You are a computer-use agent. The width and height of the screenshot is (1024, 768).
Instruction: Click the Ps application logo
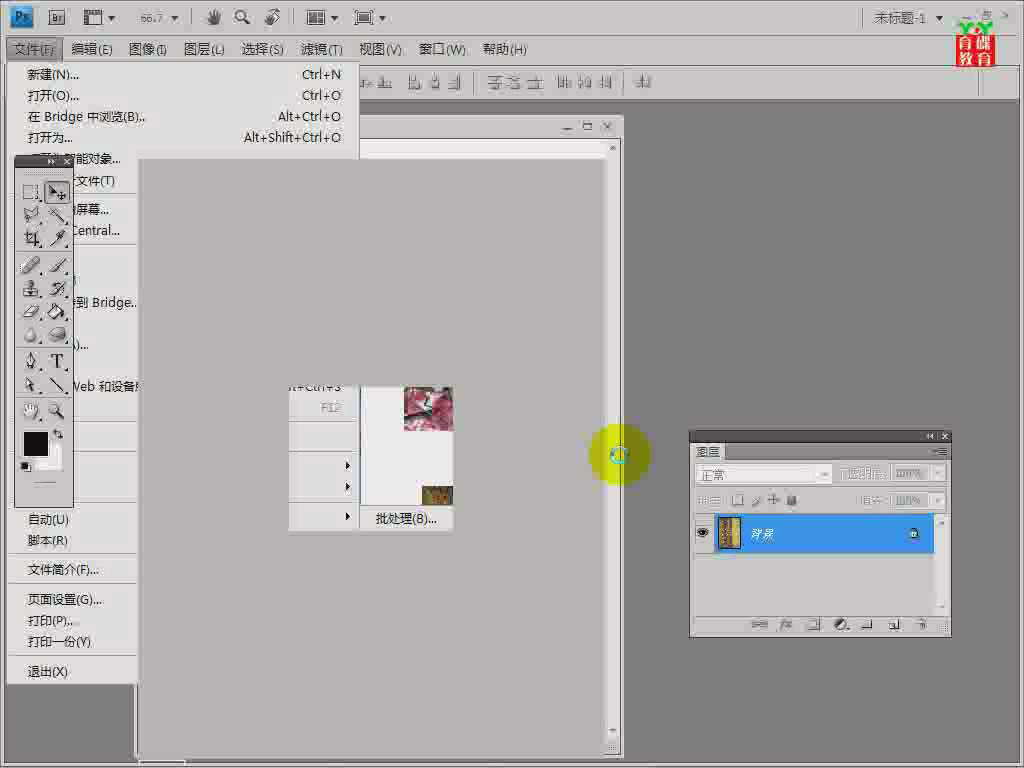pos(22,18)
